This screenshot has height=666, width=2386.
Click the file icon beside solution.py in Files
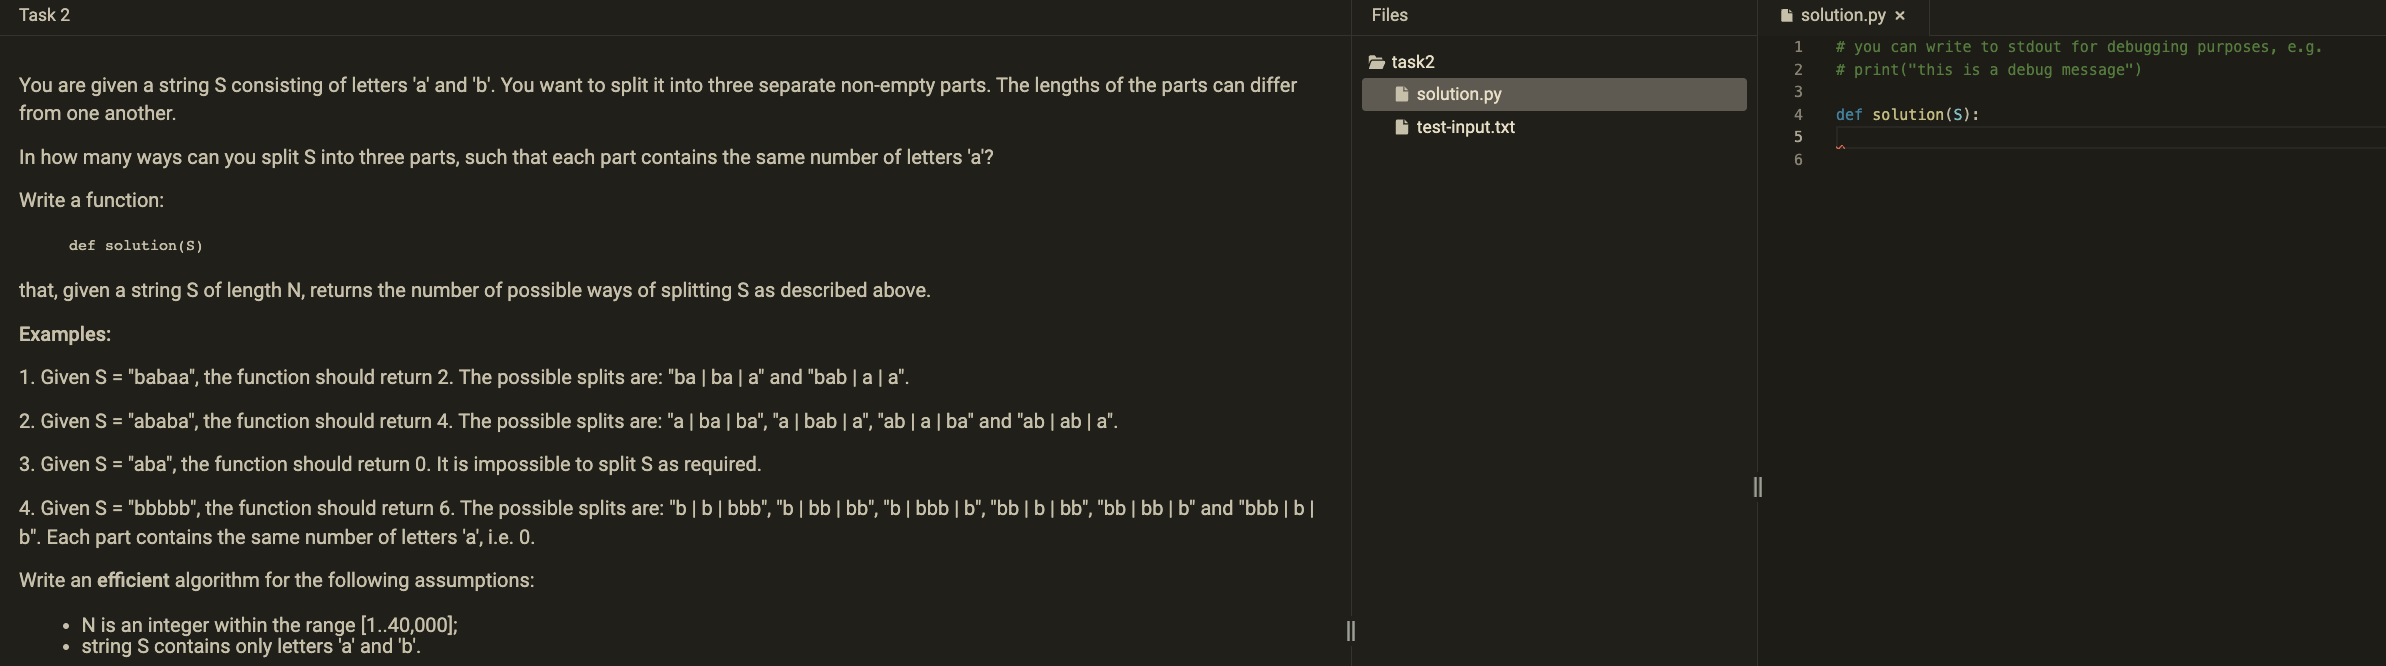tap(1402, 94)
